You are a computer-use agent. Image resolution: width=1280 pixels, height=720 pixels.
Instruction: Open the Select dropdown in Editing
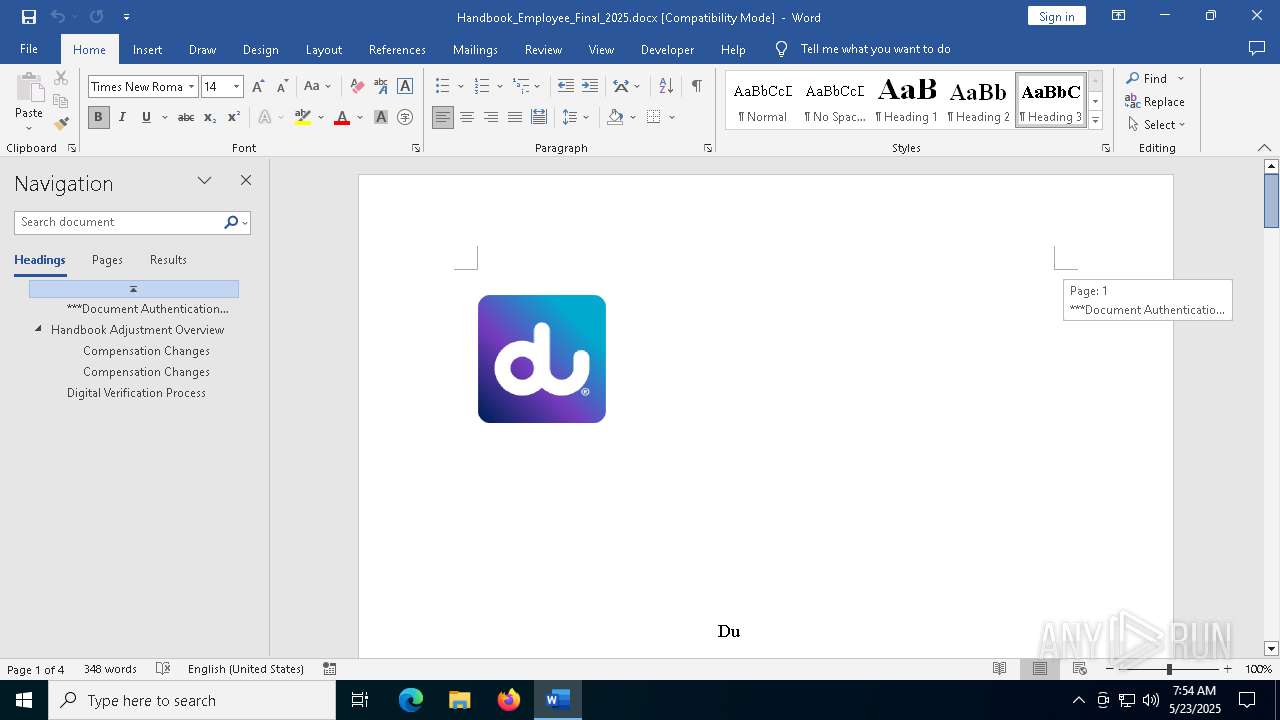pyautogui.click(x=1156, y=125)
